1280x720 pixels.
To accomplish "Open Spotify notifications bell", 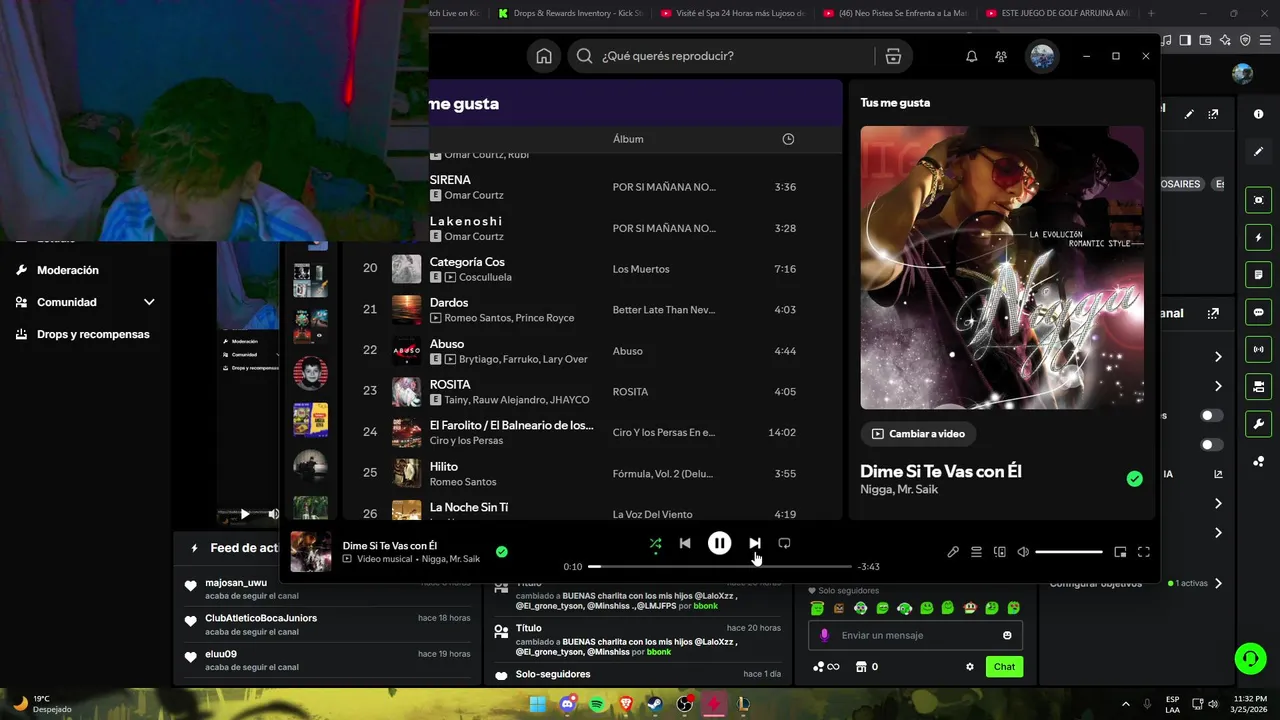I will (x=971, y=56).
